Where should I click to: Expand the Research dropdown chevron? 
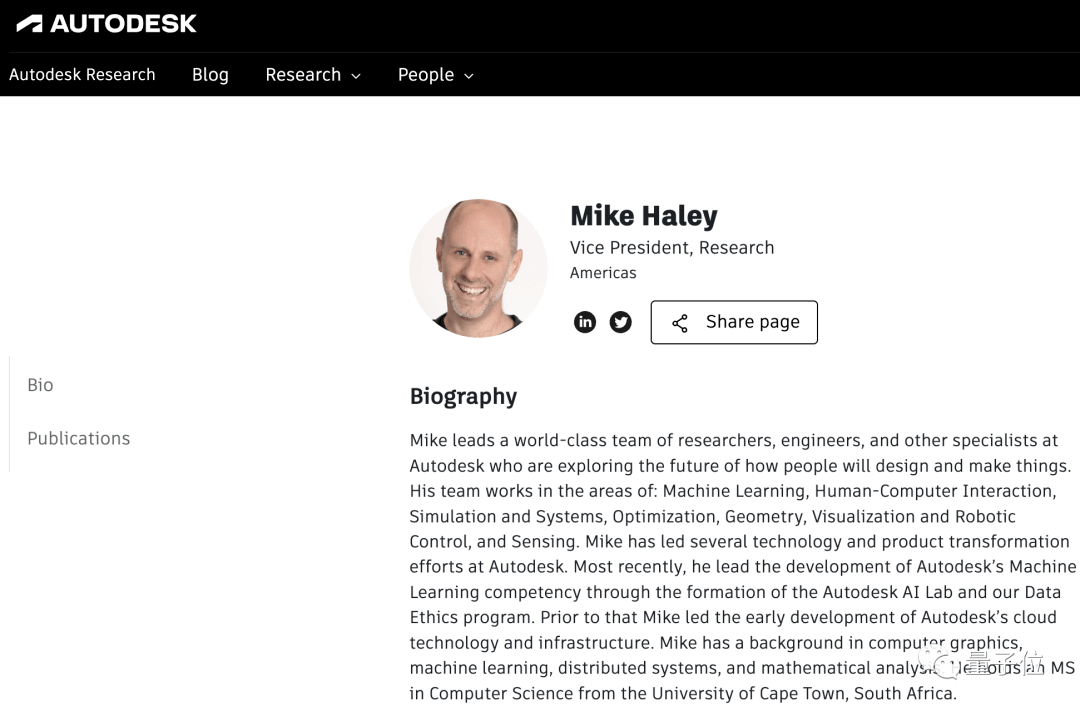[x=356, y=76]
